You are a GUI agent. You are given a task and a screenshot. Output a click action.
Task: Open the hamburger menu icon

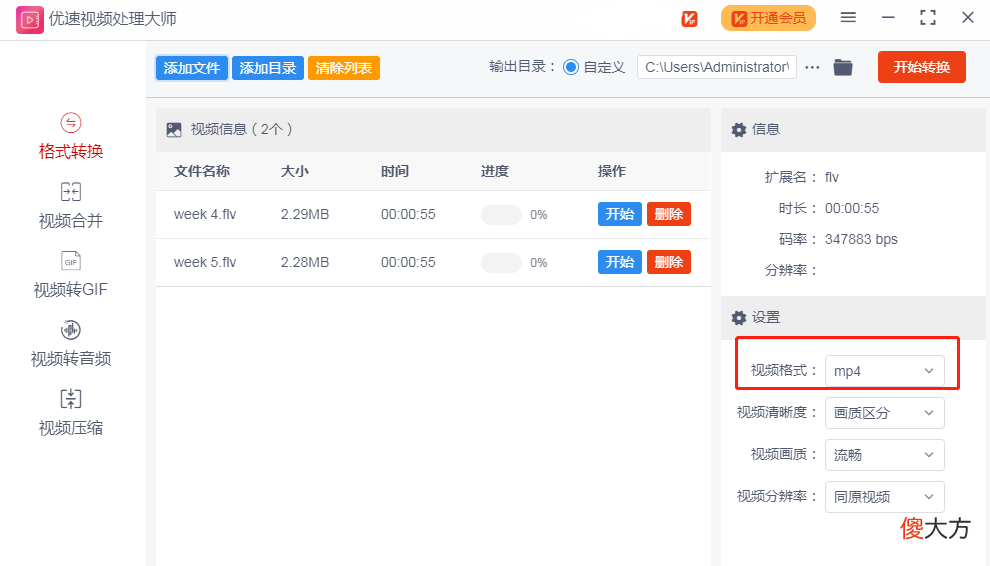849,18
